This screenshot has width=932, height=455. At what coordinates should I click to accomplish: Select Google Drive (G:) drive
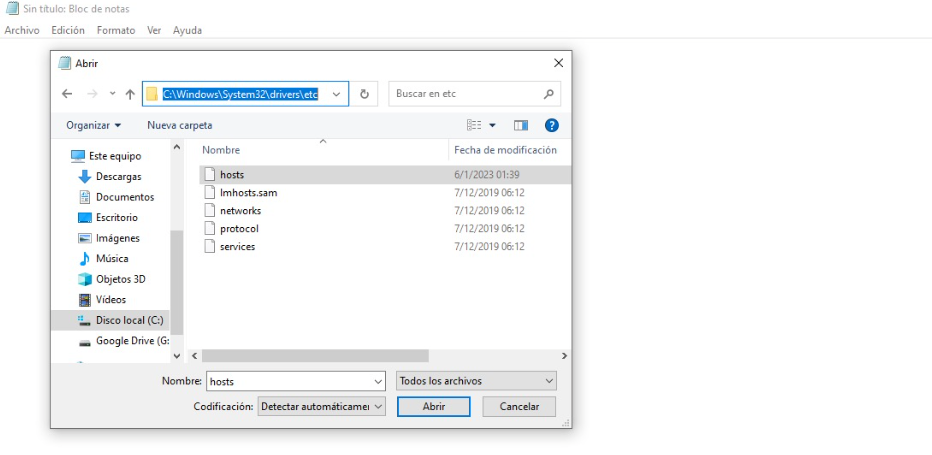coord(132,341)
